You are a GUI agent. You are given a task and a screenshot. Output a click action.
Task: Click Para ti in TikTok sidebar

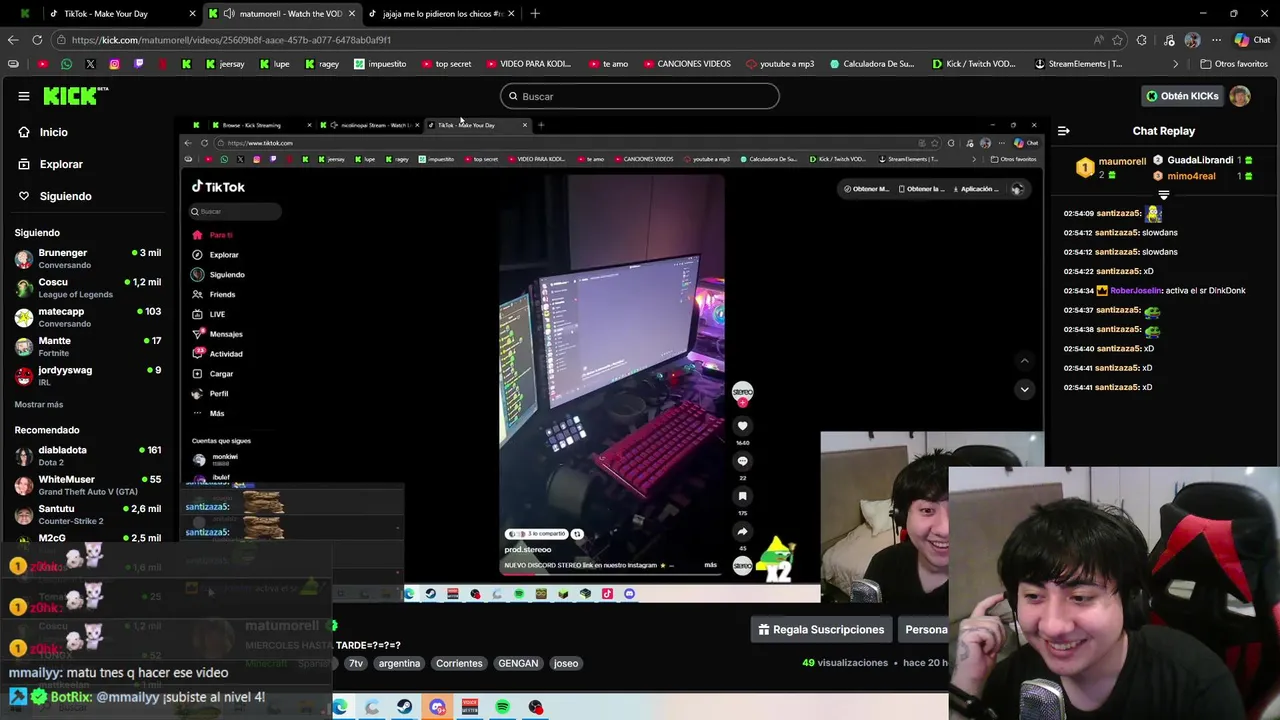tap(213, 235)
